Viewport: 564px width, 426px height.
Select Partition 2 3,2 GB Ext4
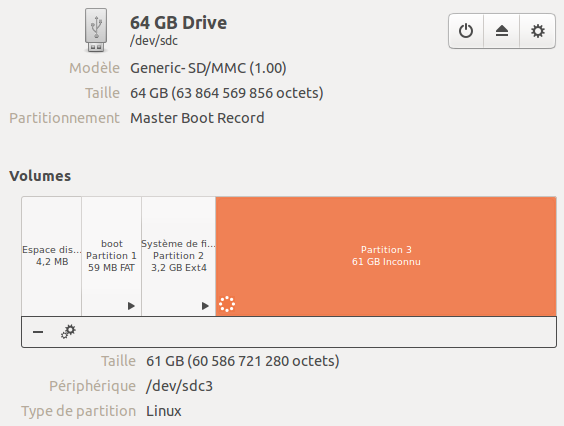pyautogui.click(x=179, y=256)
